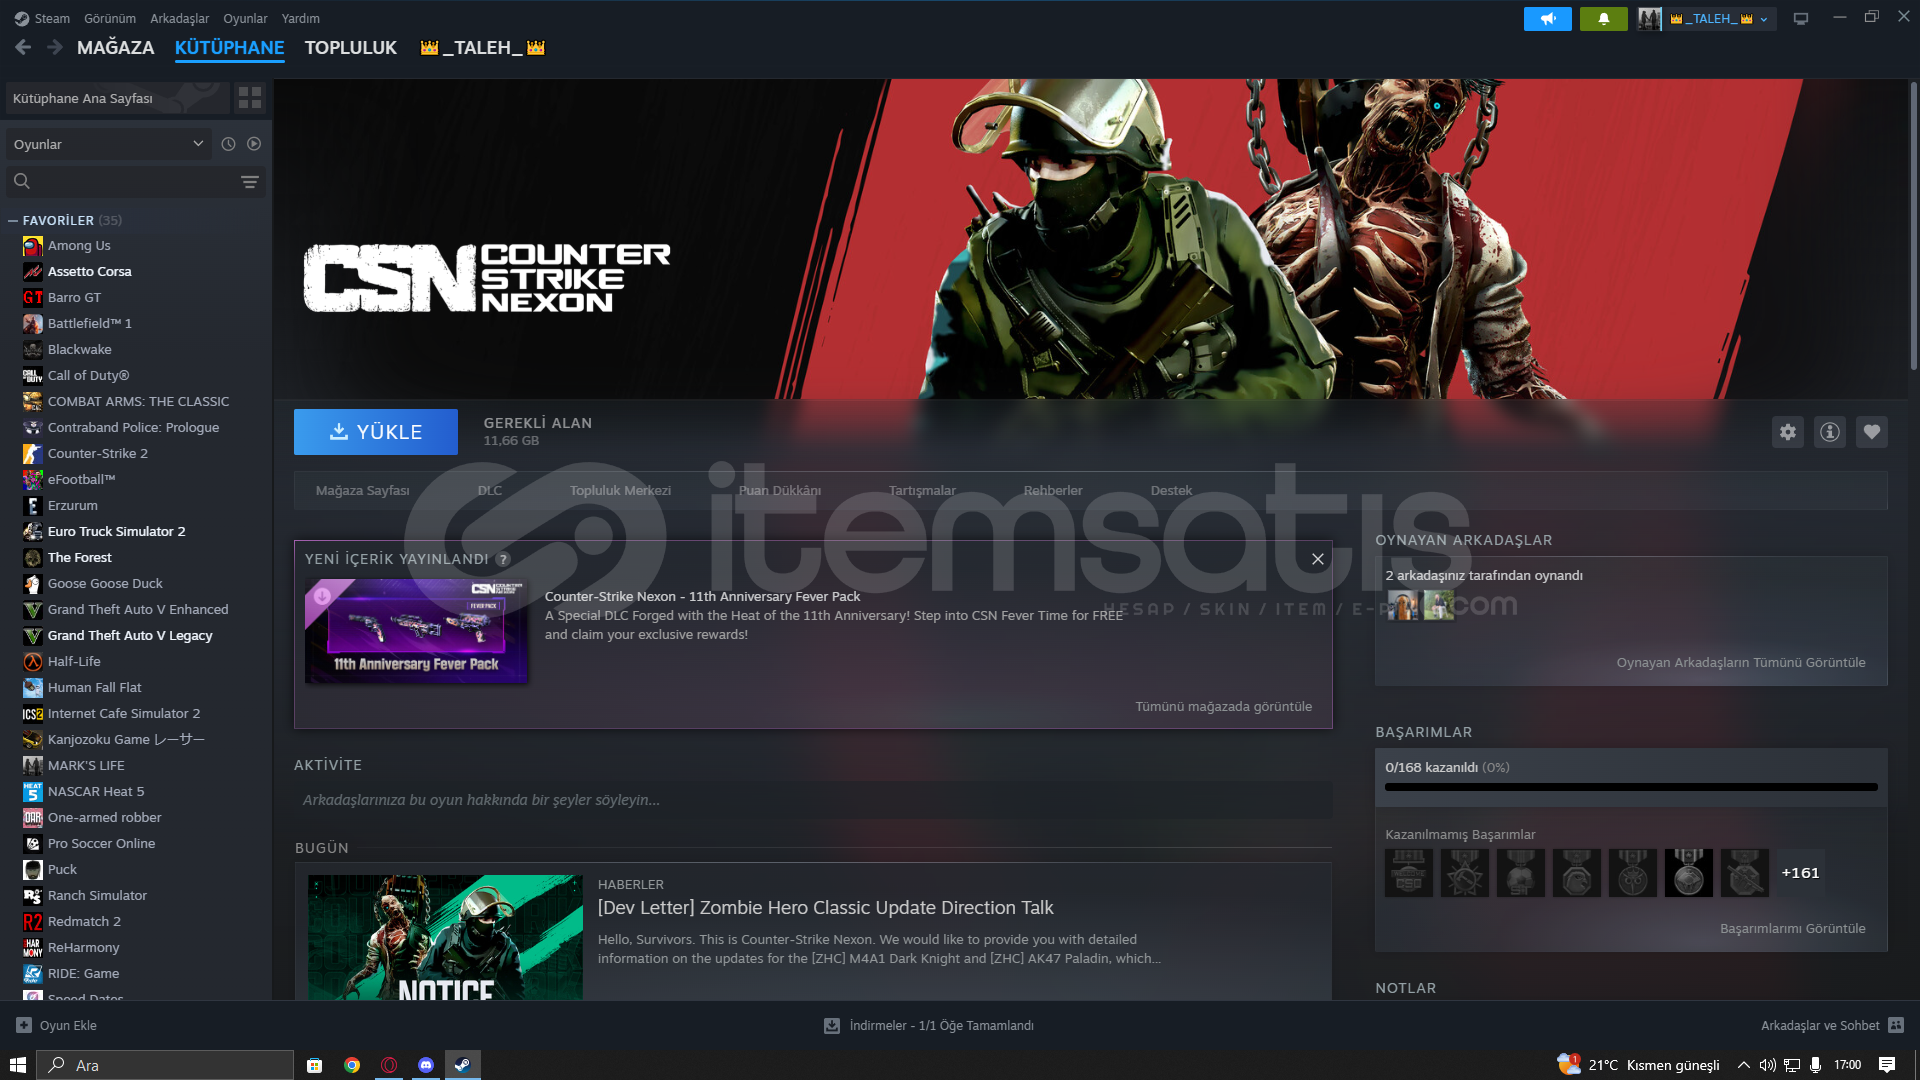Click the game info icon

tap(1830, 432)
